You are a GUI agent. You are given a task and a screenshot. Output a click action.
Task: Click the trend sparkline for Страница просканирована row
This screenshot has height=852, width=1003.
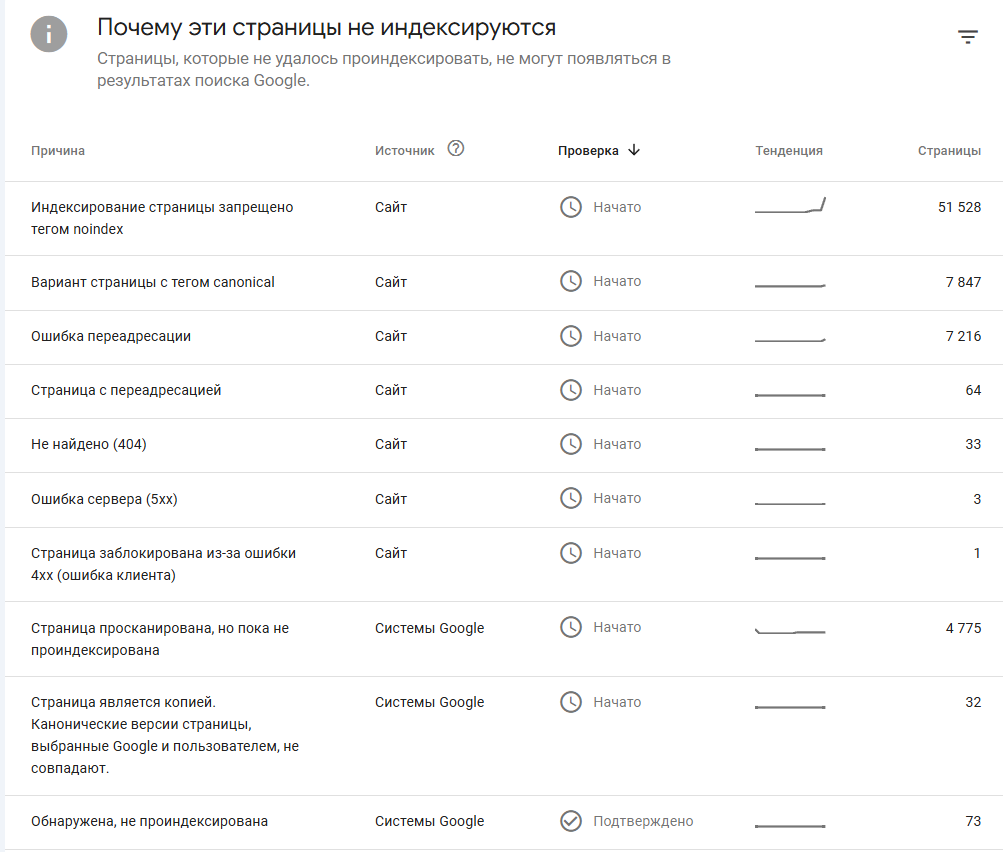[x=790, y=631]
